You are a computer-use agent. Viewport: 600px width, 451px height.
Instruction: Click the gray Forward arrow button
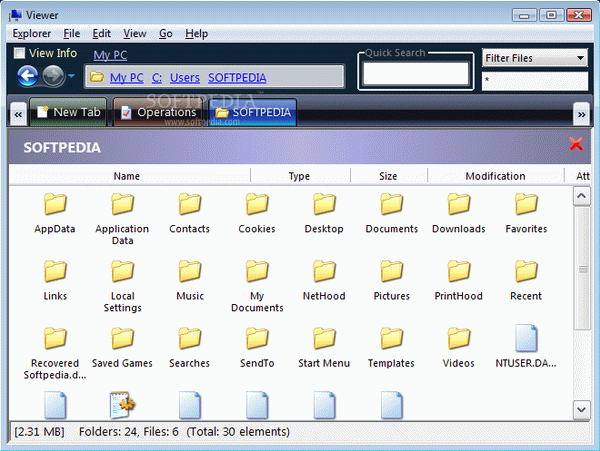click(x=53, y=76)
